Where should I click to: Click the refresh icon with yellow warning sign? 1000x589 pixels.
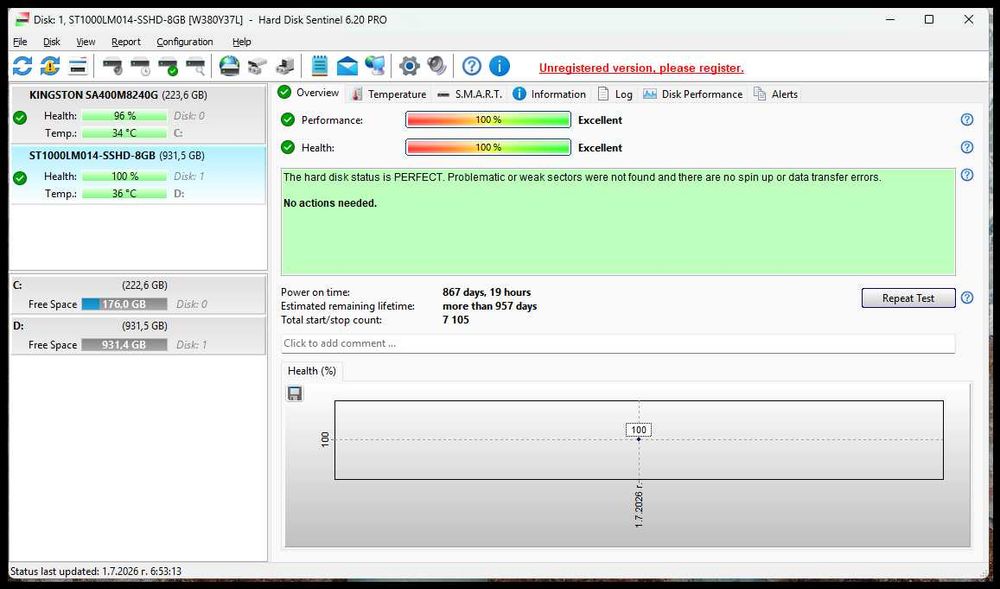click(x=50, y=66)
